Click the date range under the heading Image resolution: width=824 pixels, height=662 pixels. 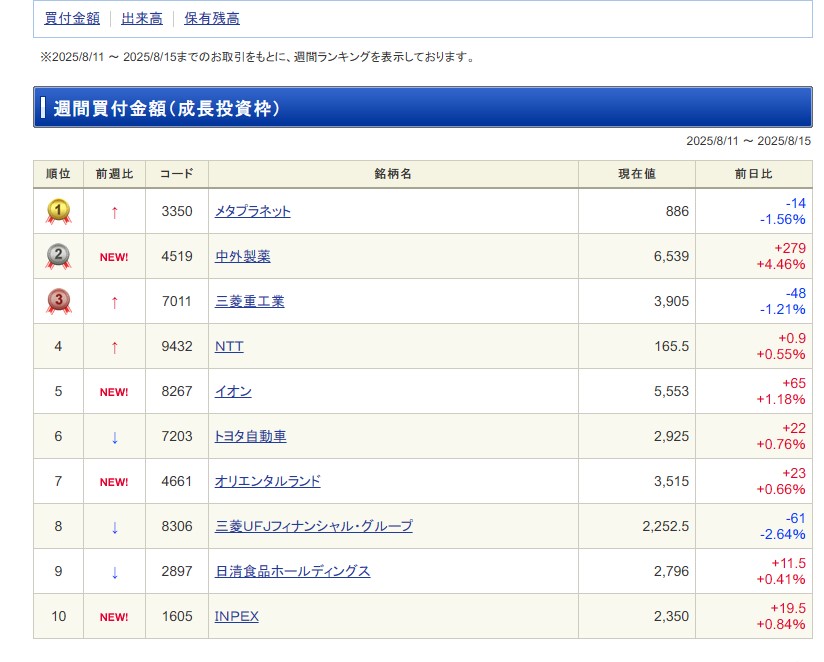tap(748, 141)
